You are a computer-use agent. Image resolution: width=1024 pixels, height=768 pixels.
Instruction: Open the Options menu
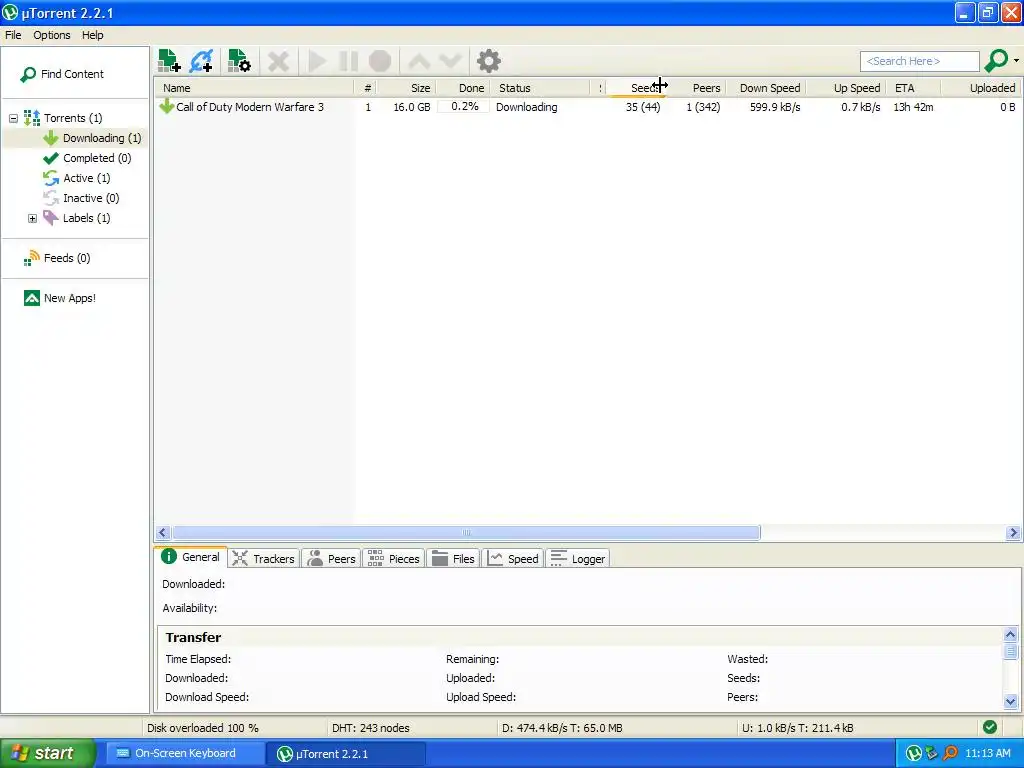click(x=52, y=35)
